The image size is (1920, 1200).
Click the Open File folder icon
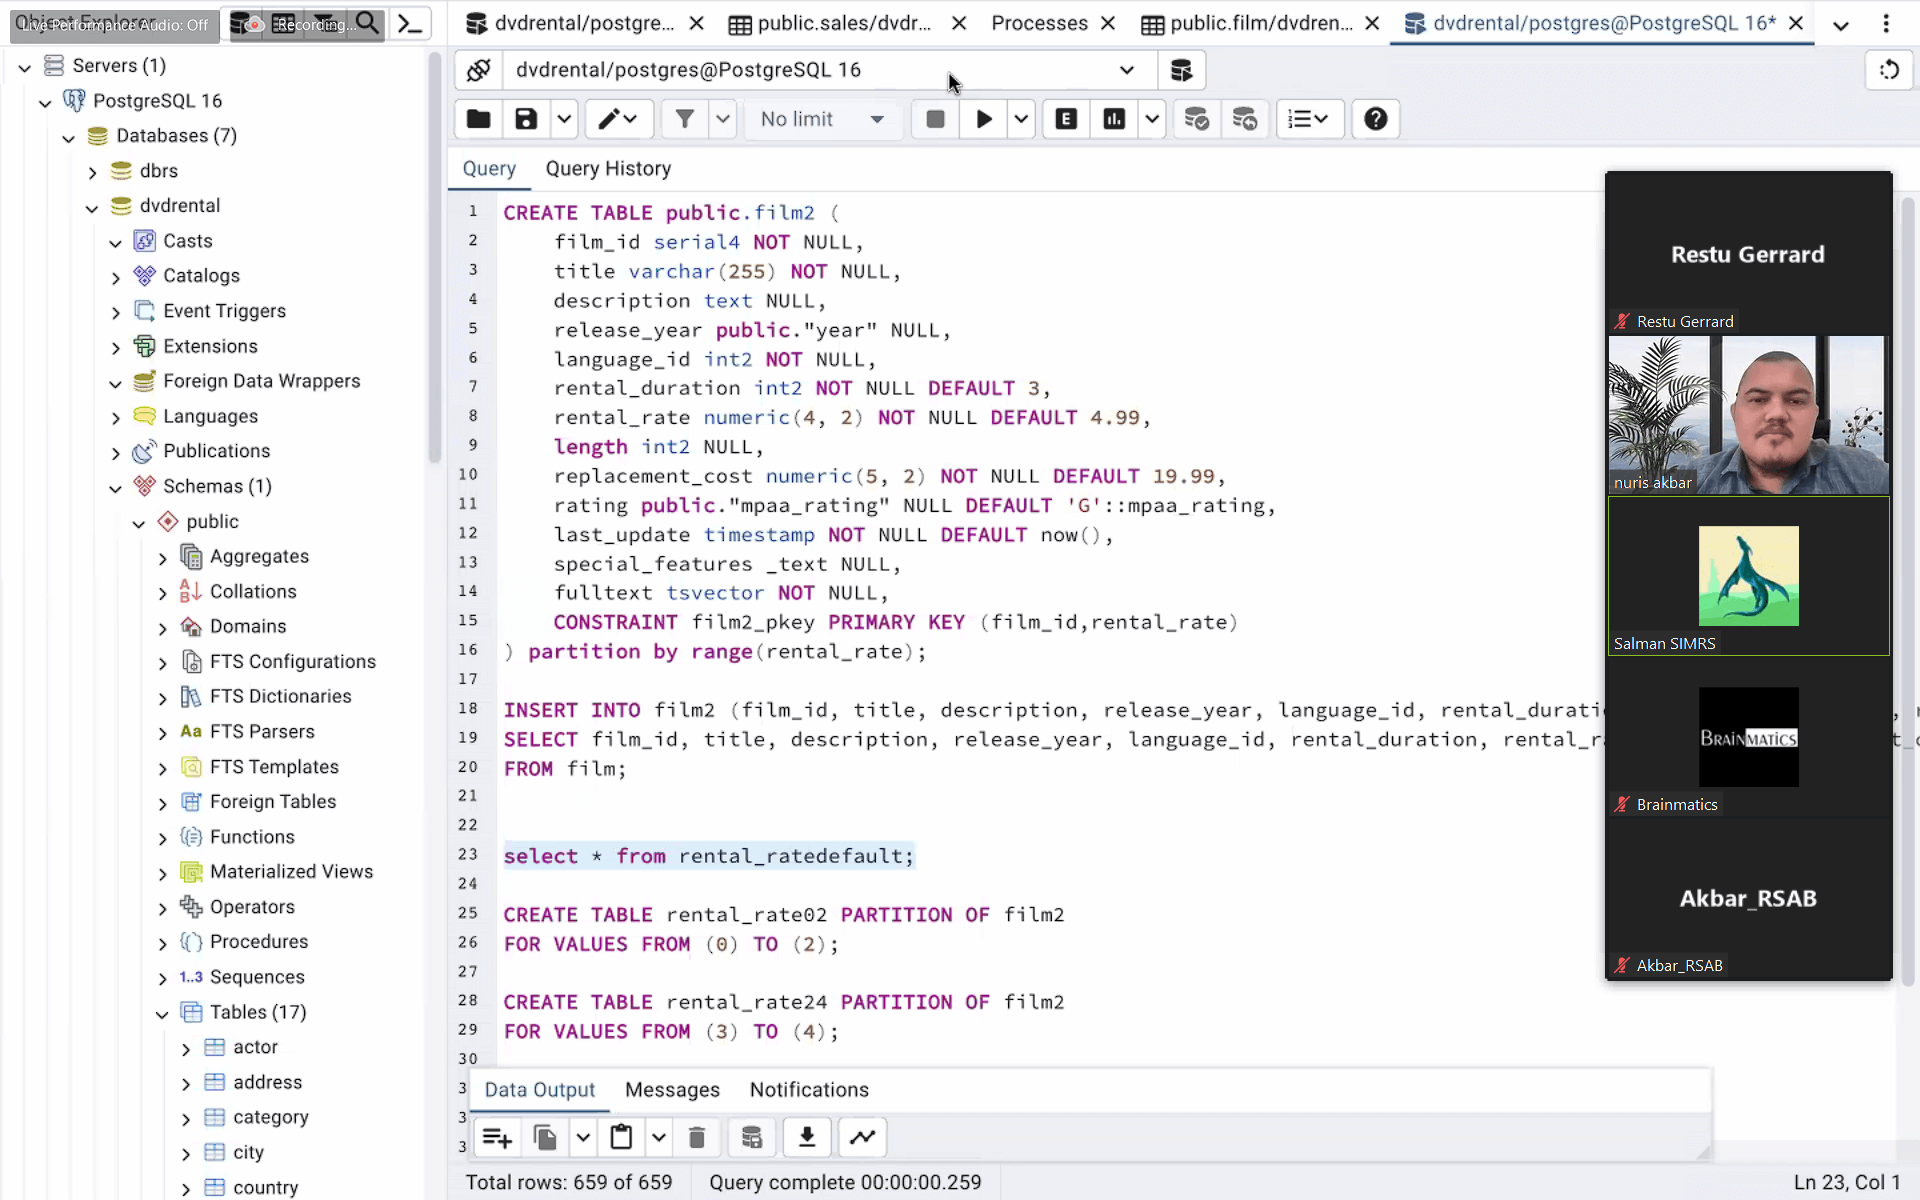478,119
